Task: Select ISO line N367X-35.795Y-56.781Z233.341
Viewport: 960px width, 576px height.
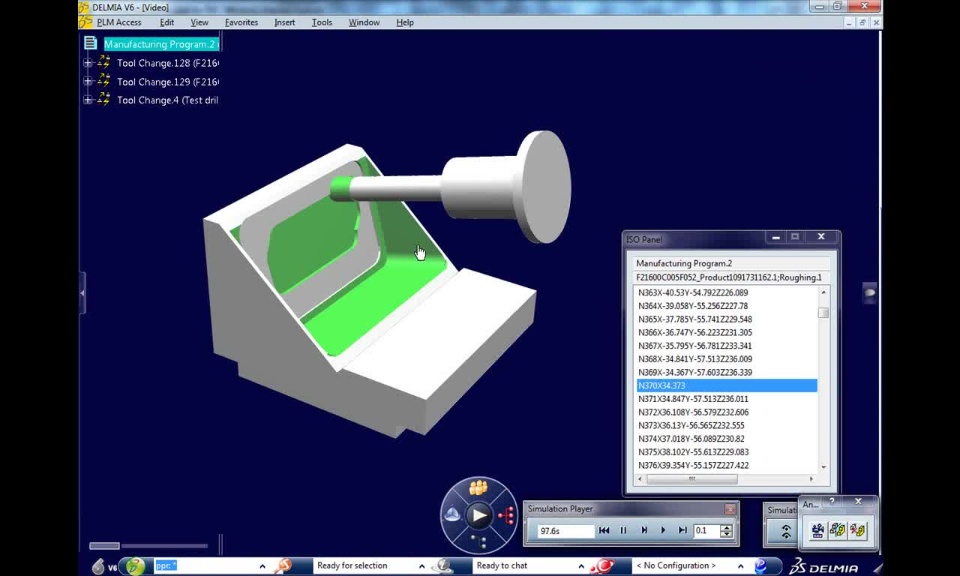Action: [x=727, y=346]
